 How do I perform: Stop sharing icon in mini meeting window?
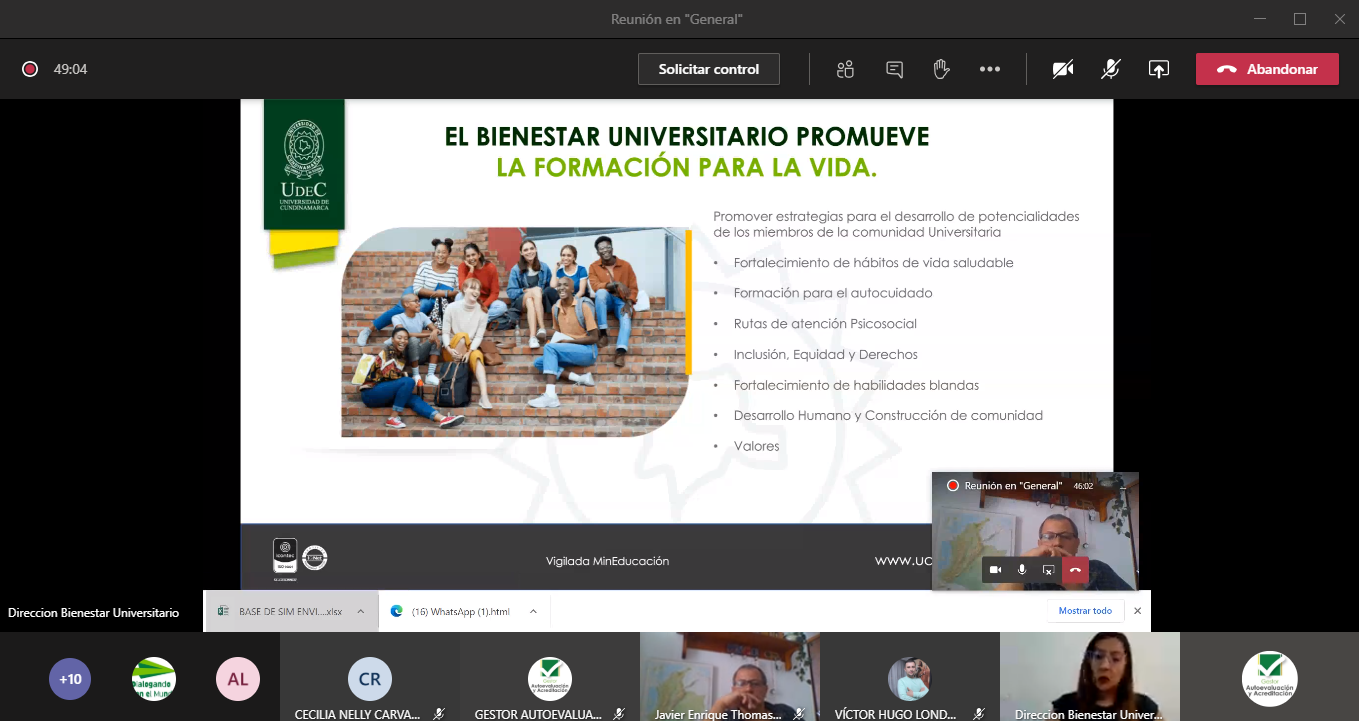[x=1048, y=569]
